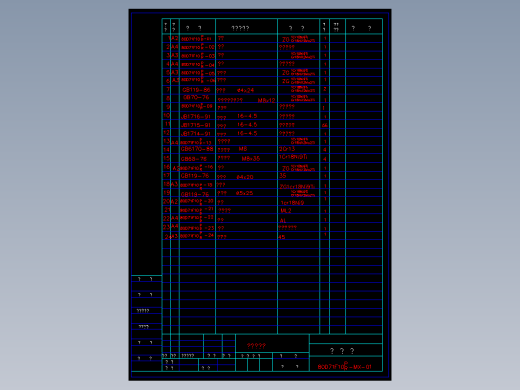Click the Φ4x20 dimension in row 17
The height and width of the screenshot is (390, 520).
[x=245, y=177]
